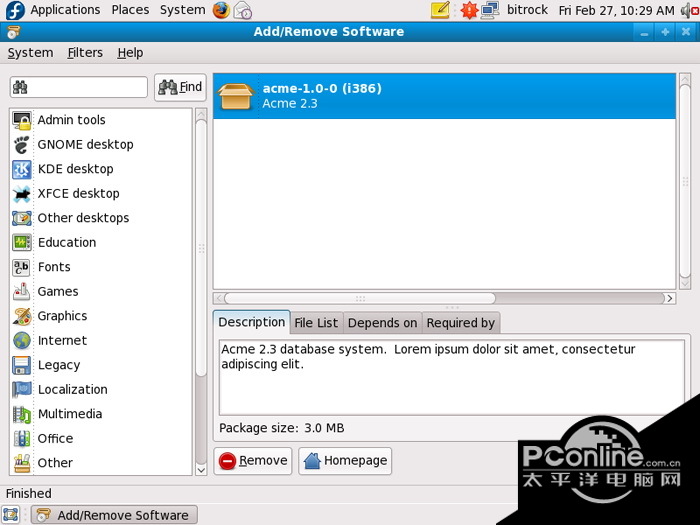700x525 pixels.
Task: Open the sticky notes panel icon
Action: point(440,10)
